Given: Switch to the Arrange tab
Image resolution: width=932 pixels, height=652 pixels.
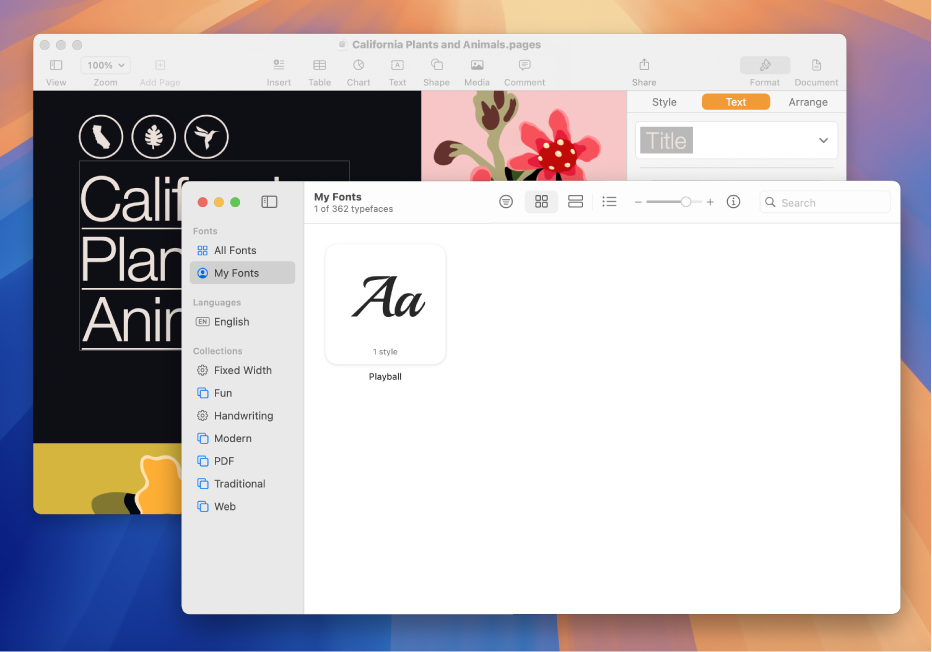Looking at the screenshot, I should click(807, 102).
